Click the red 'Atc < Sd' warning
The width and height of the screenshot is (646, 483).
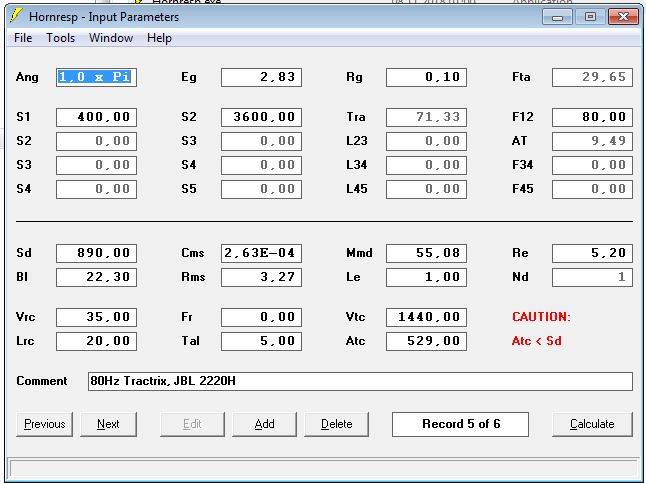(537, 341)
